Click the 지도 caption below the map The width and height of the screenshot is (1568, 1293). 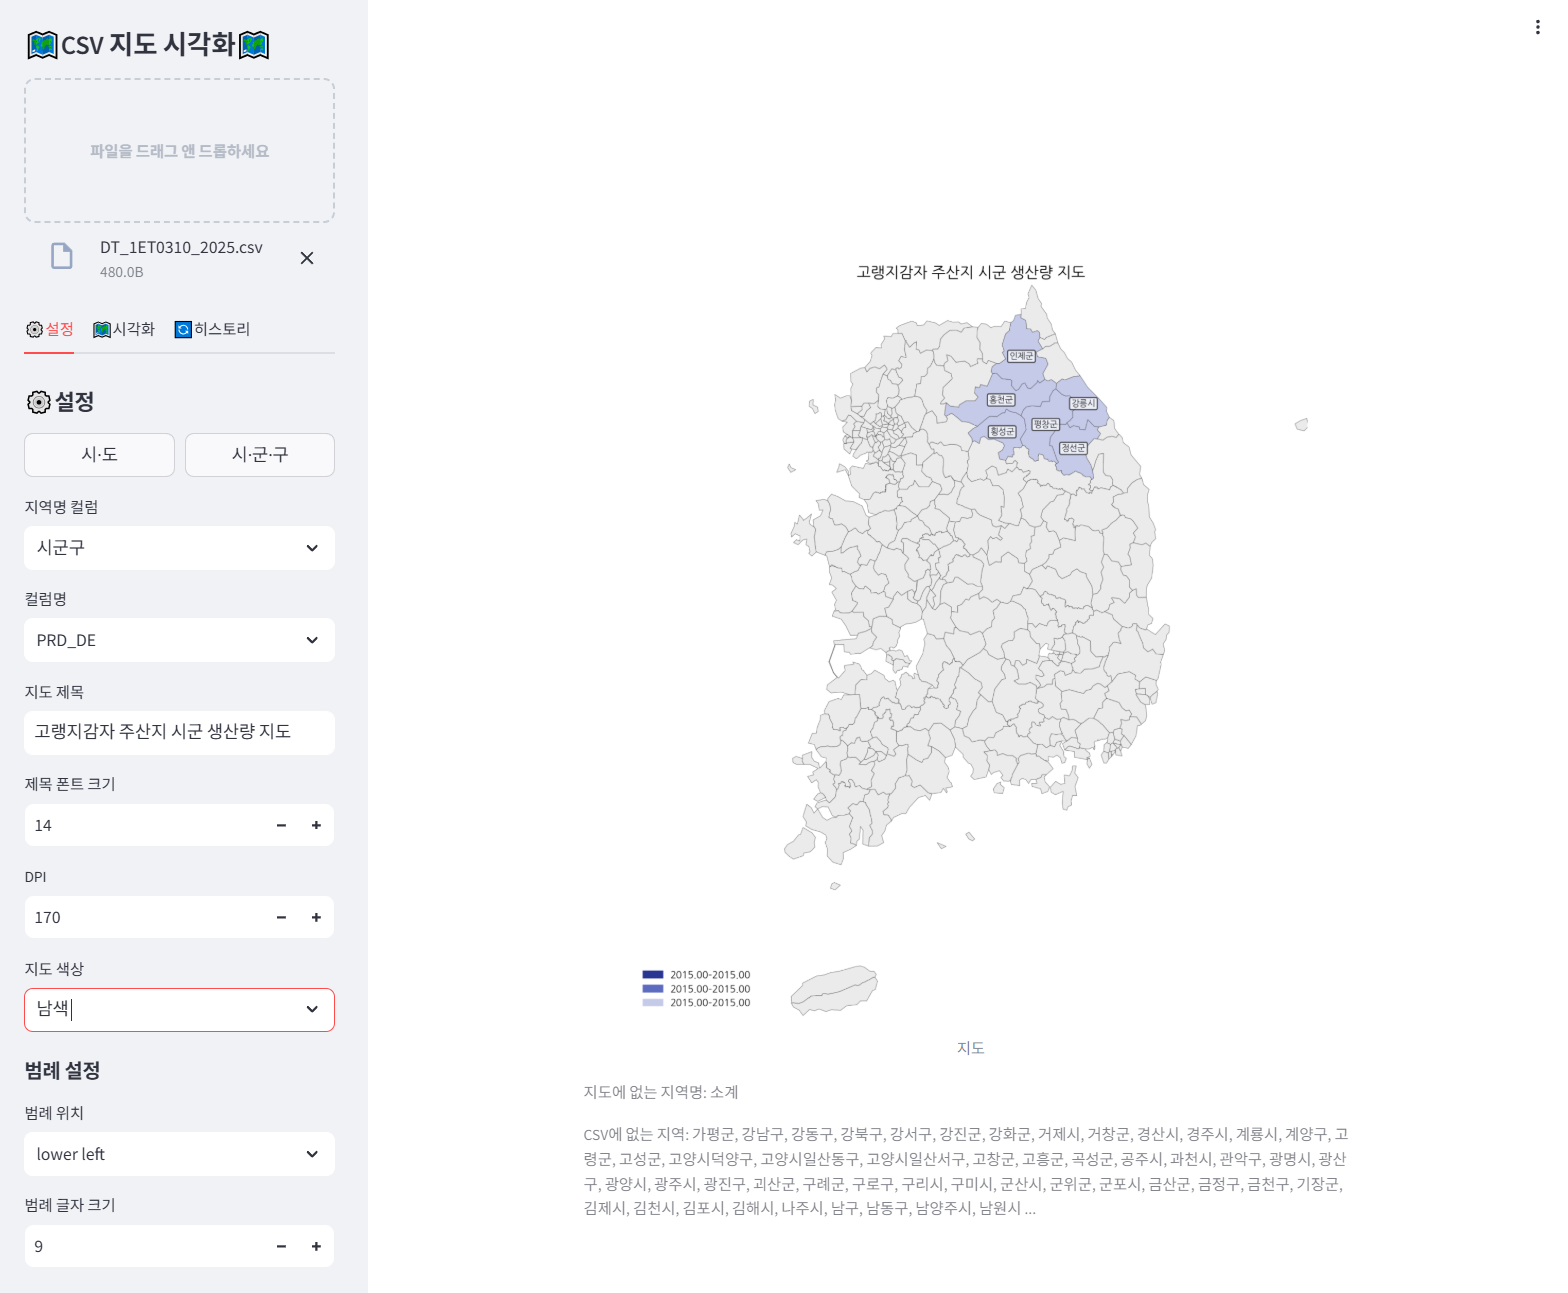tap(970, 1048)
